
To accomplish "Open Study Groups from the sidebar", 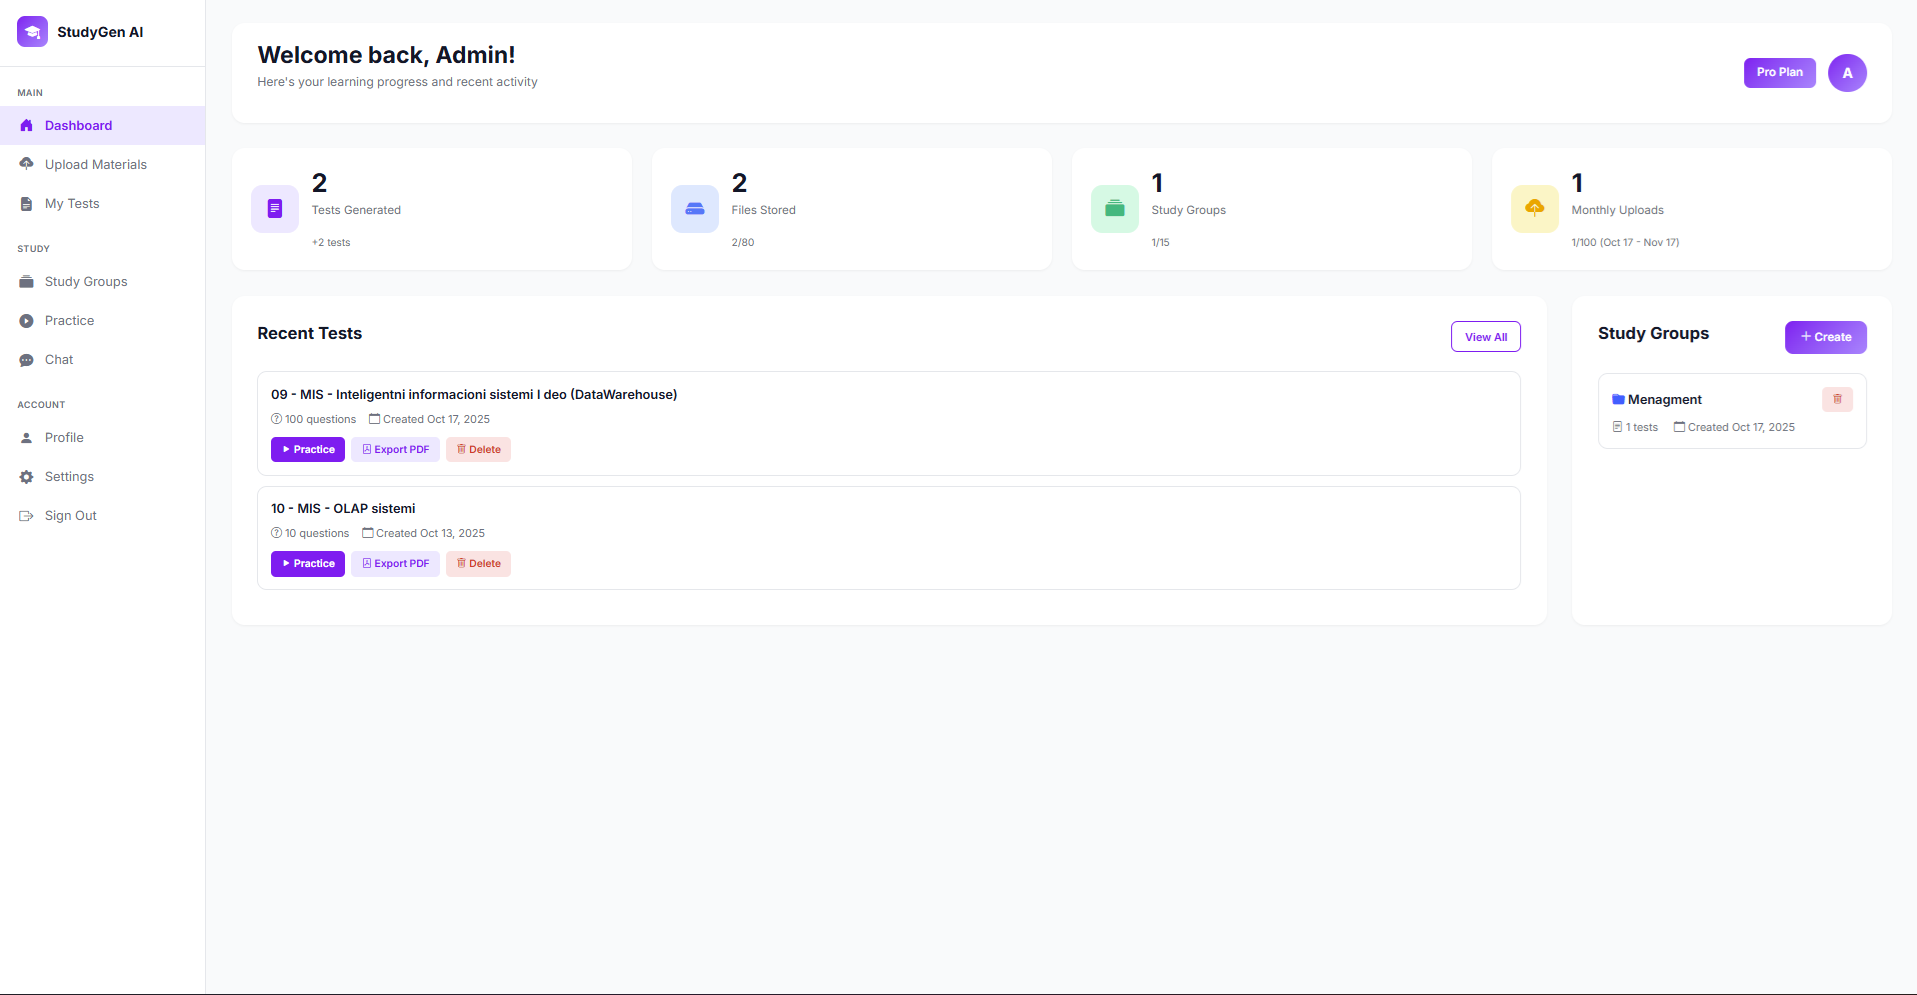I will pos(87,281).
